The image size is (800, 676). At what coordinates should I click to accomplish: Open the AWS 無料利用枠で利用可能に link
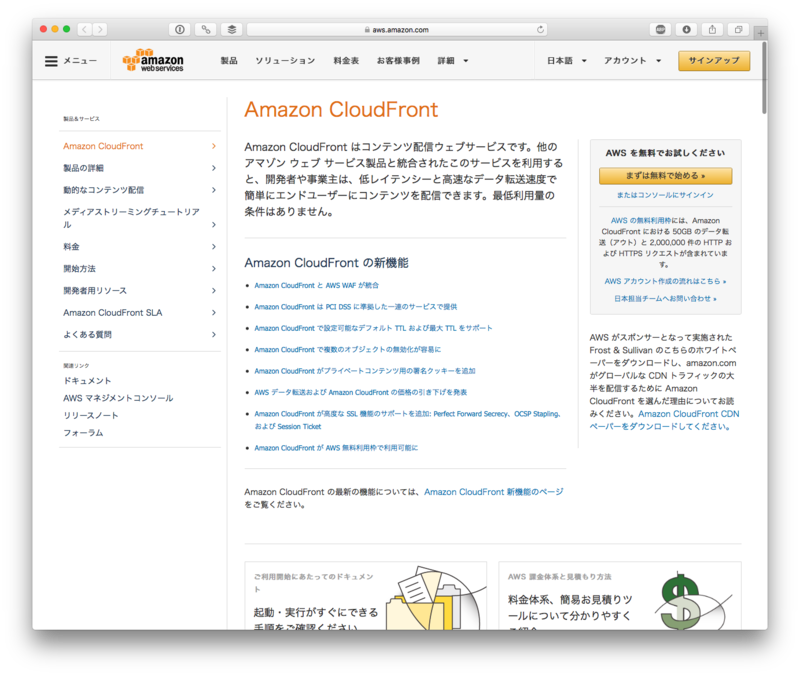[x=336, y=448]
